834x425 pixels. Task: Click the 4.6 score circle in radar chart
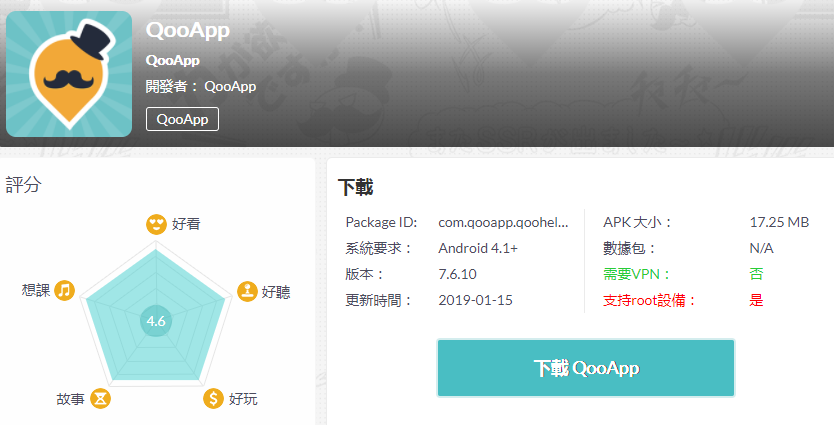click(x=156, y=321)
